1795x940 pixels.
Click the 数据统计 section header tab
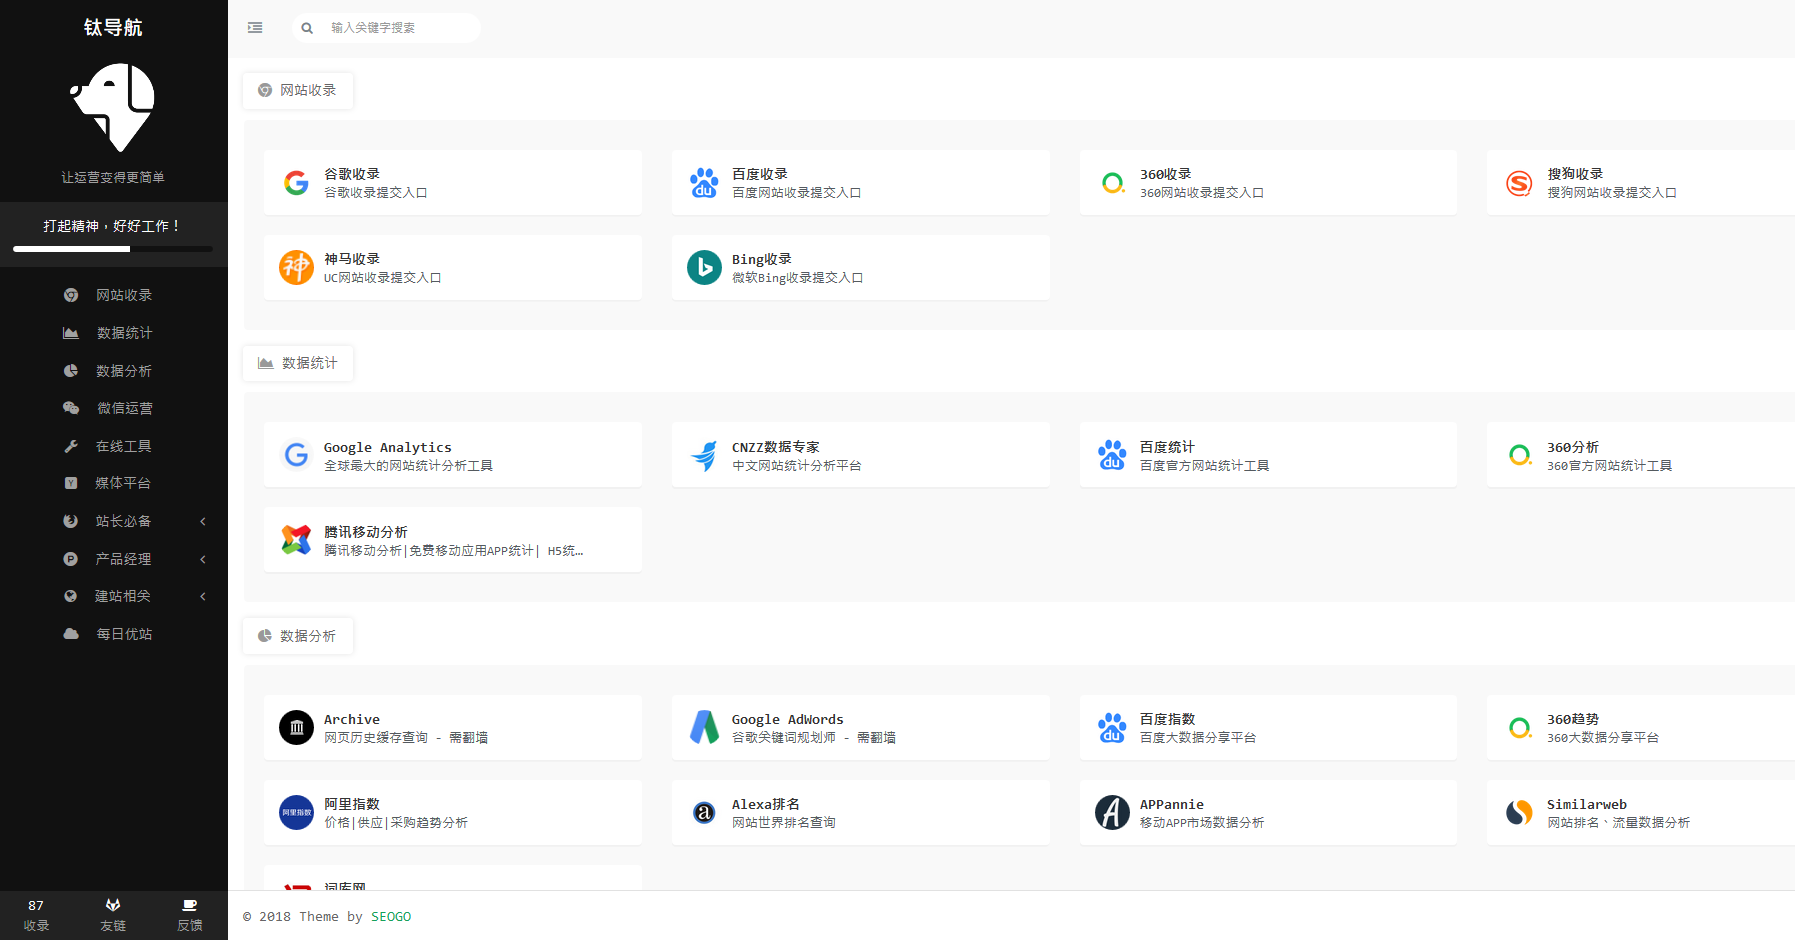click(298, 363)
